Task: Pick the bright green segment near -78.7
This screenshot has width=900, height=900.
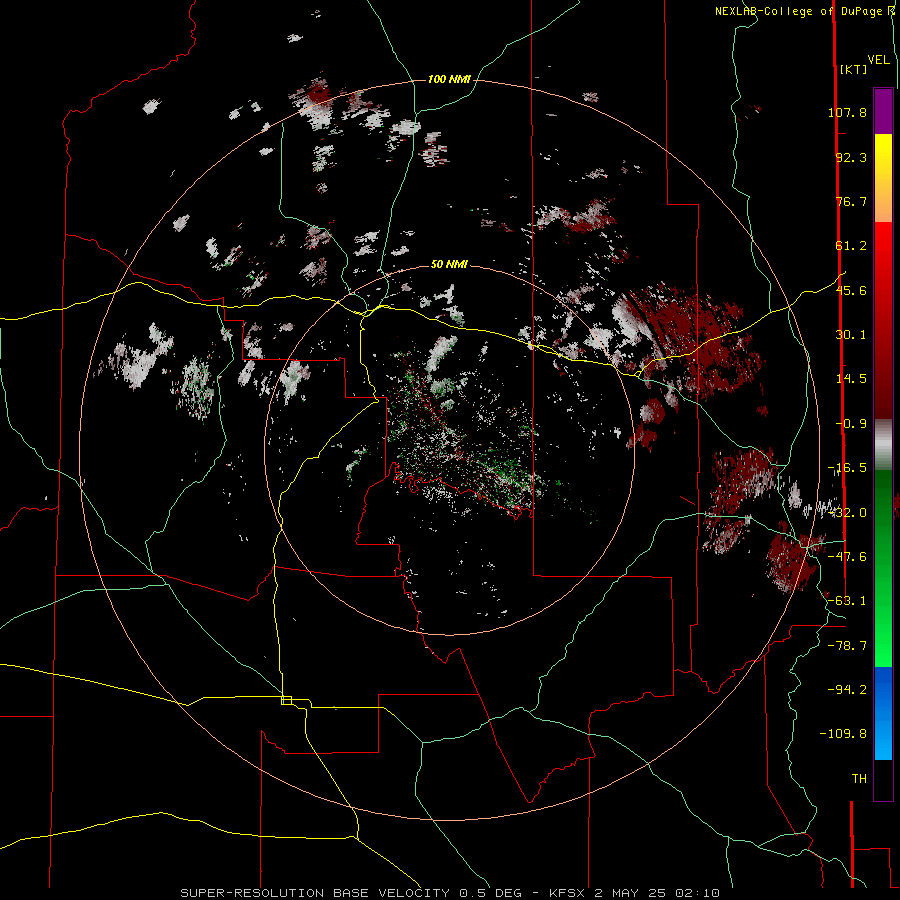Action: 883,646
